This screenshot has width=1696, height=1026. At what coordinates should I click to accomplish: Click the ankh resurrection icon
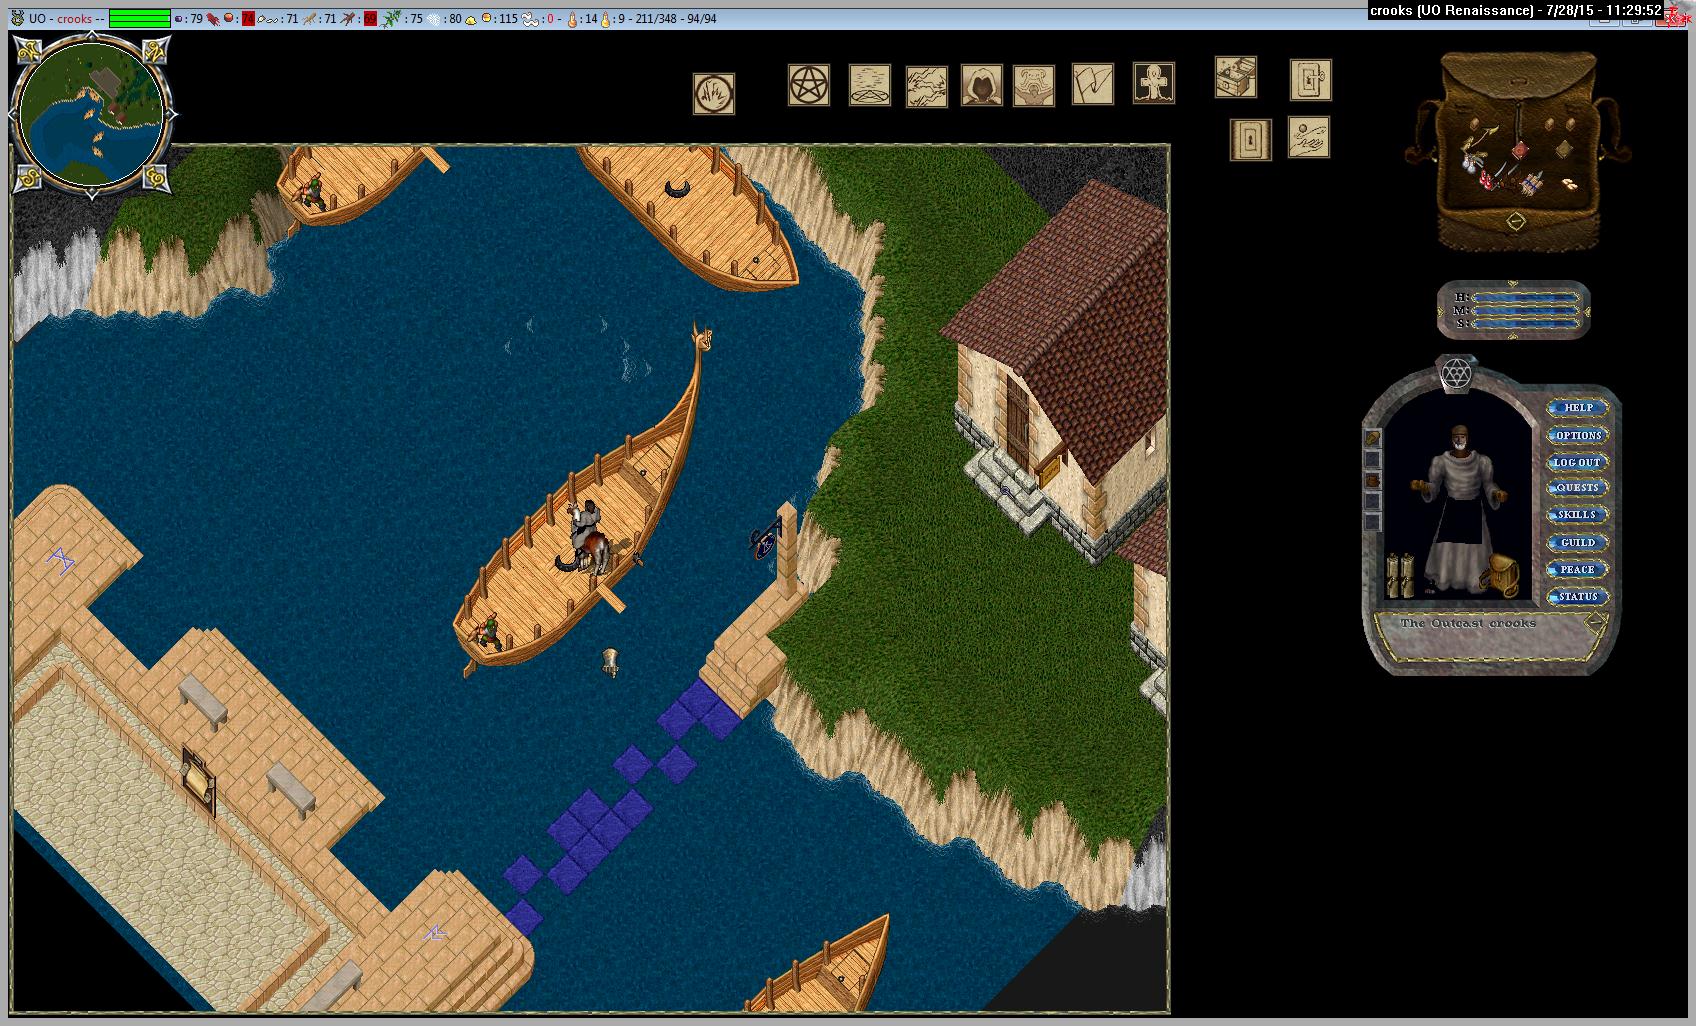point(1154,83)
